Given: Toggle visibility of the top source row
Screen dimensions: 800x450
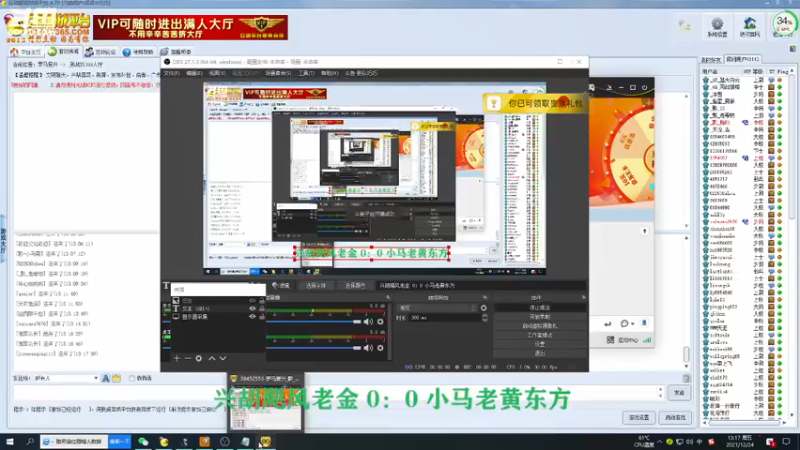Looking at the screenshot, I should point(252,301).
